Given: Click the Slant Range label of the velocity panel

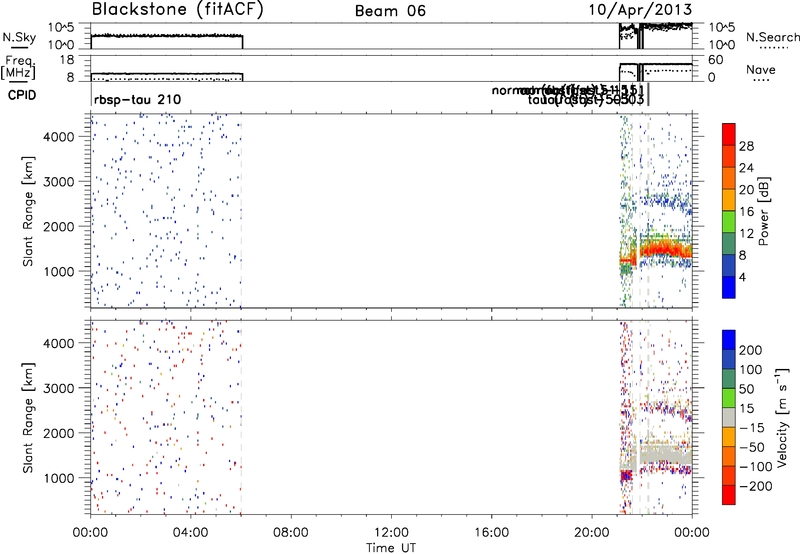Looking at the screenshot, I should tap(28, 418).
